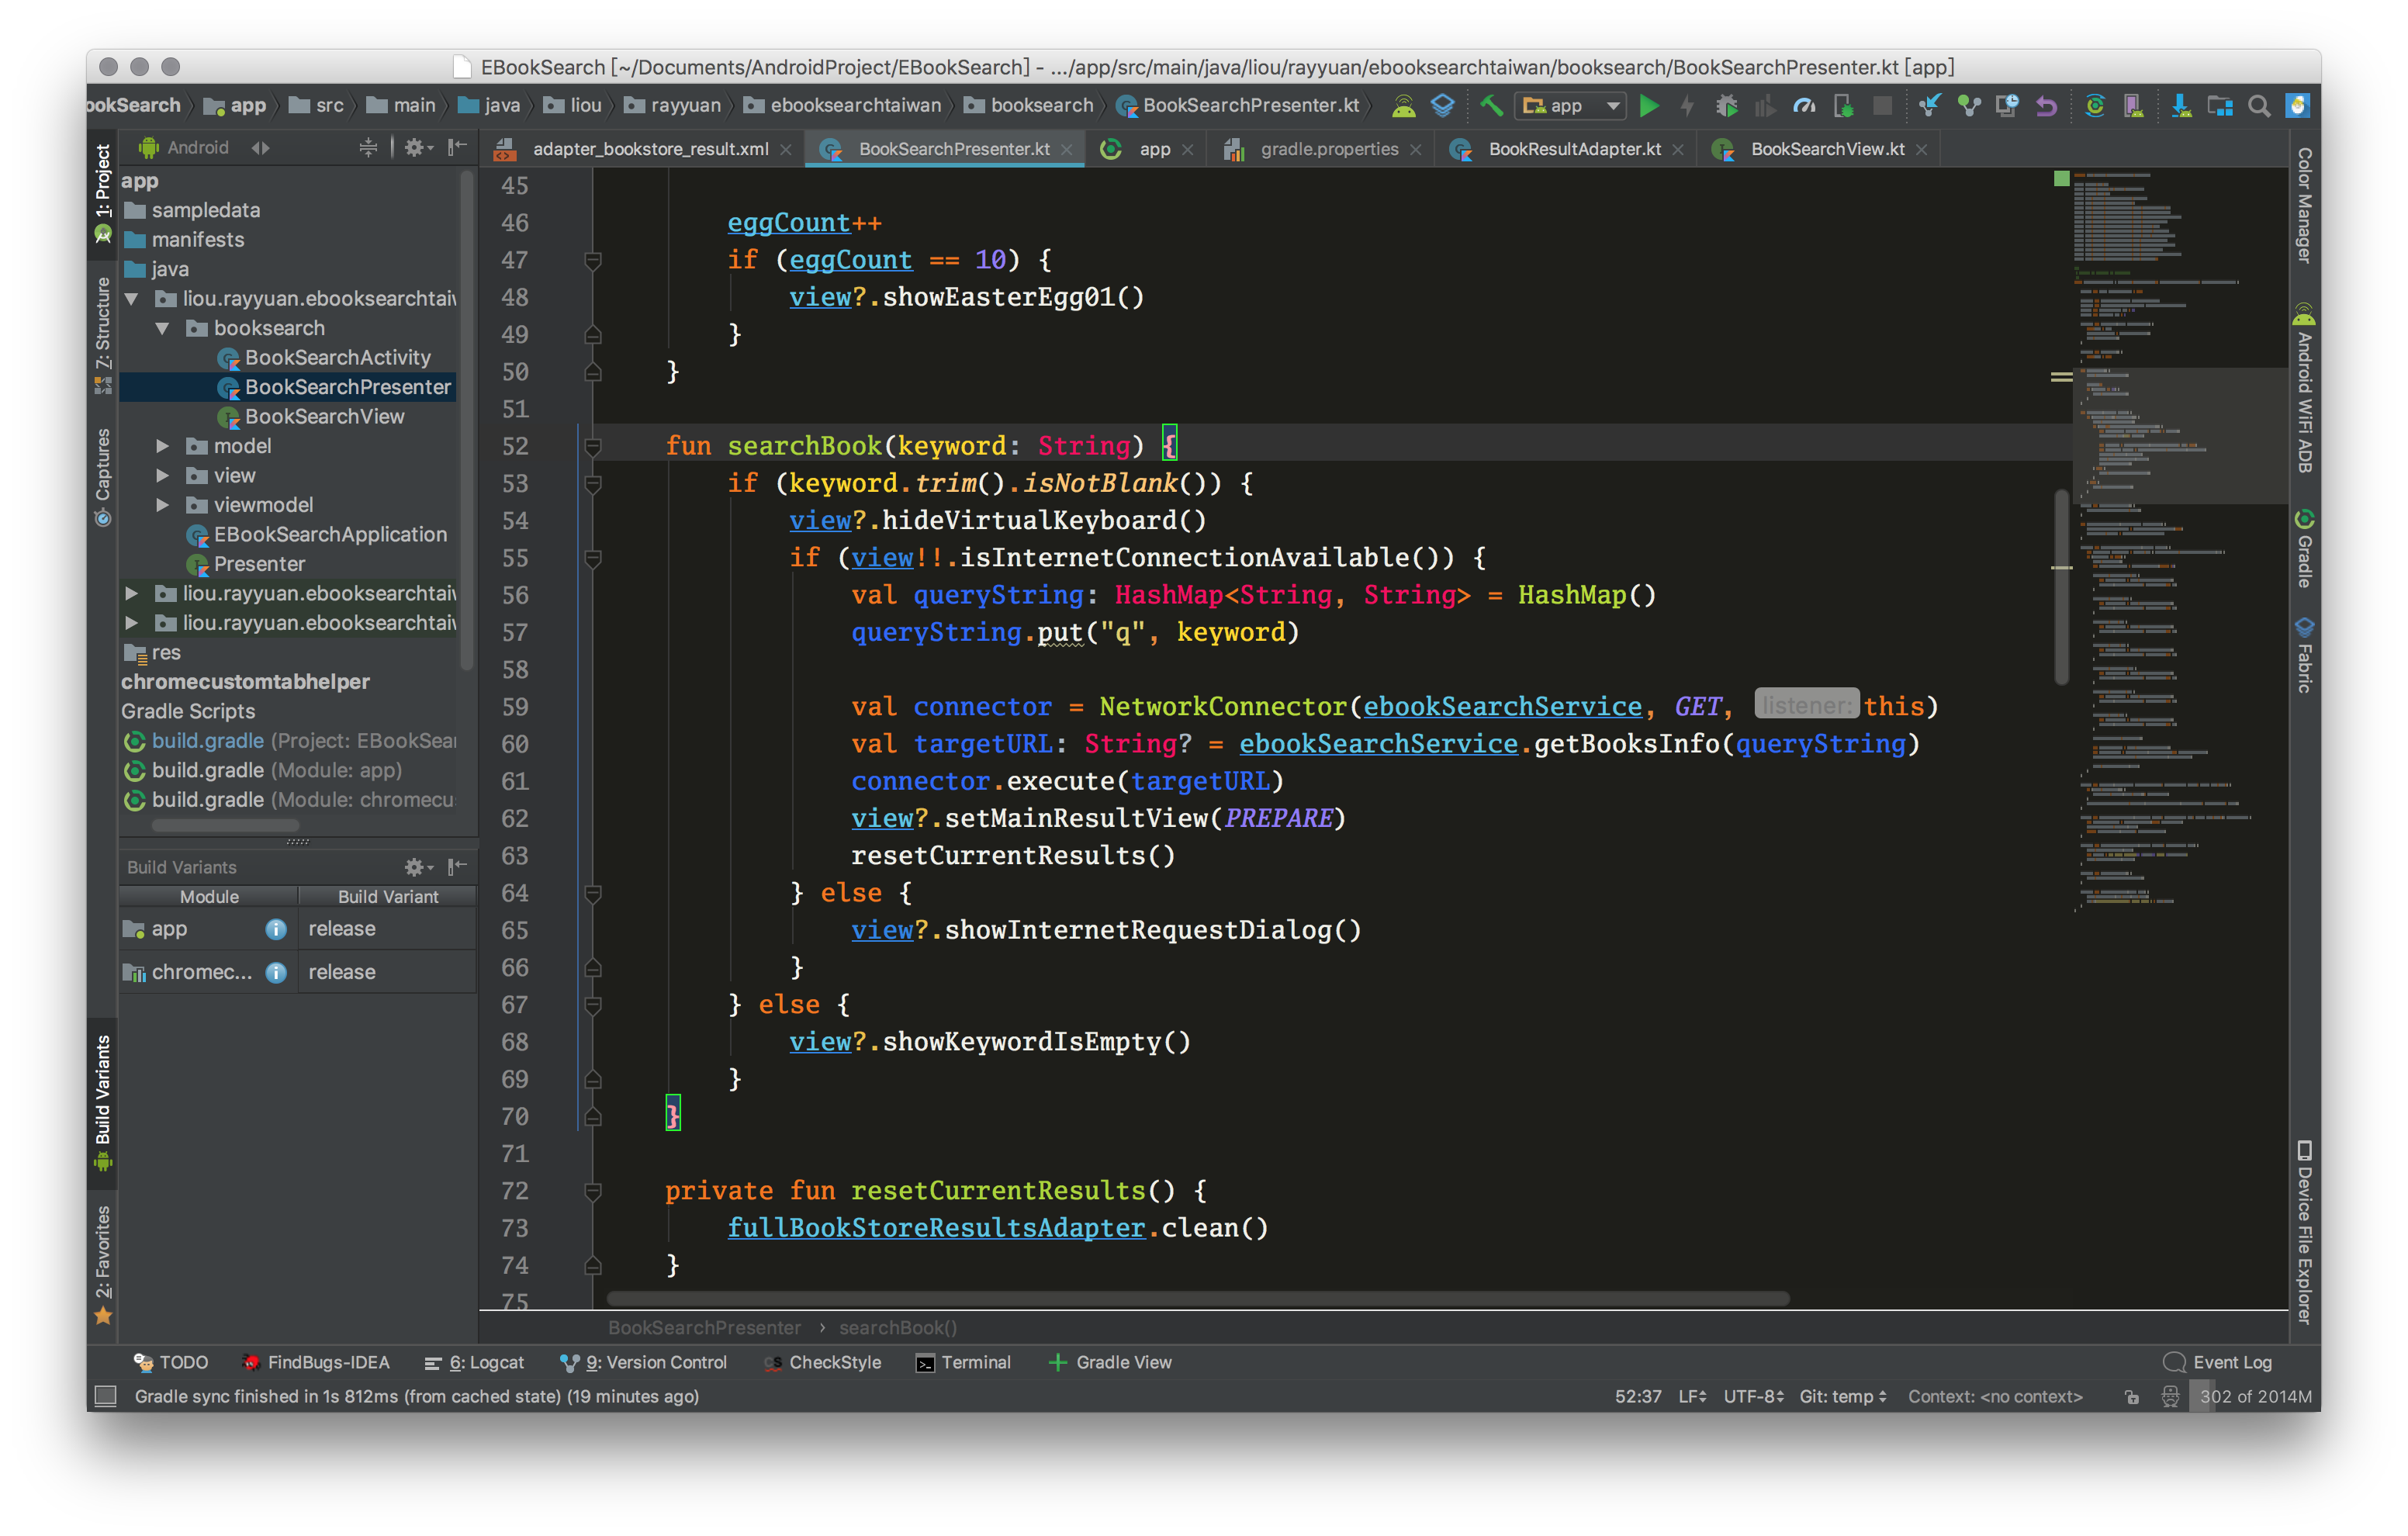Click Sync Project with Gradle Files icon

[x=2095, y=106]
